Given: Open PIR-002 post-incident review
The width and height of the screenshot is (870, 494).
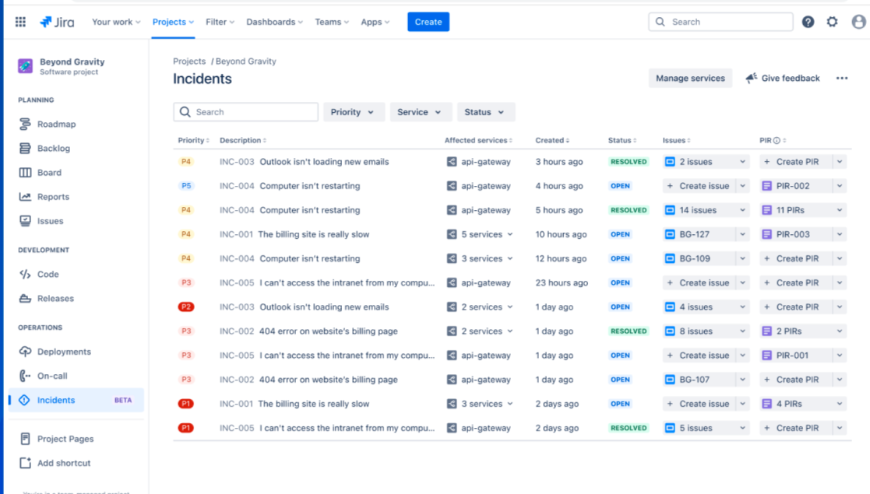Looking at the screenshot, I should pos(792,186).
